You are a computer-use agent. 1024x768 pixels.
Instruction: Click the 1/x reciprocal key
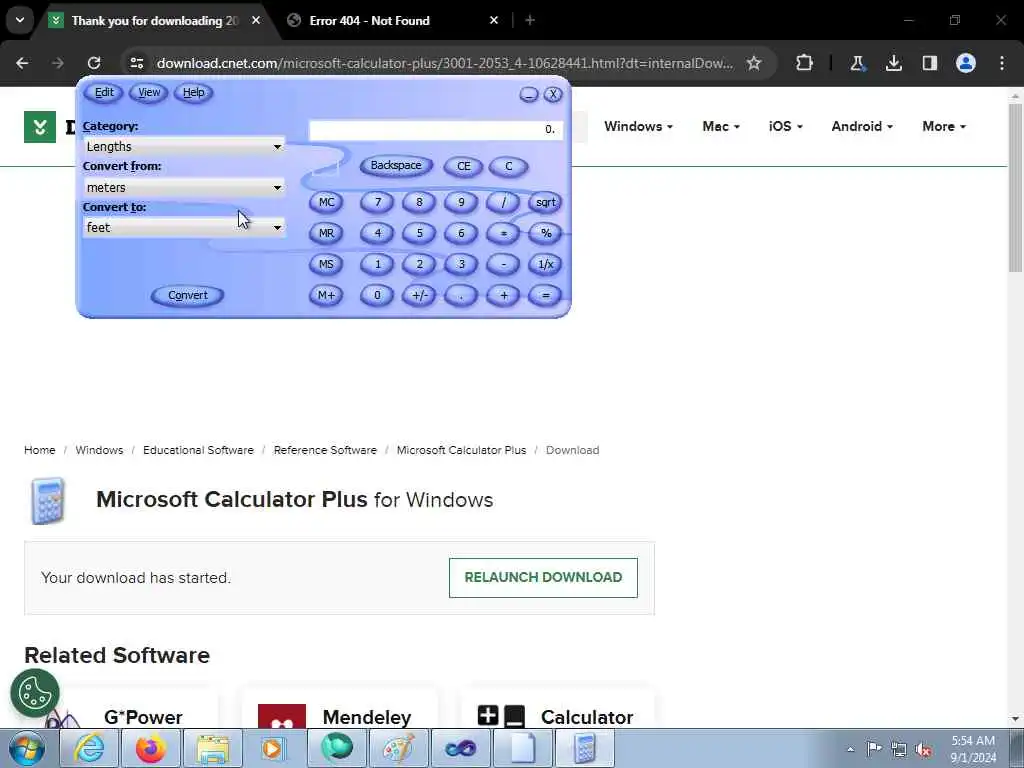(x=545, y=264)
